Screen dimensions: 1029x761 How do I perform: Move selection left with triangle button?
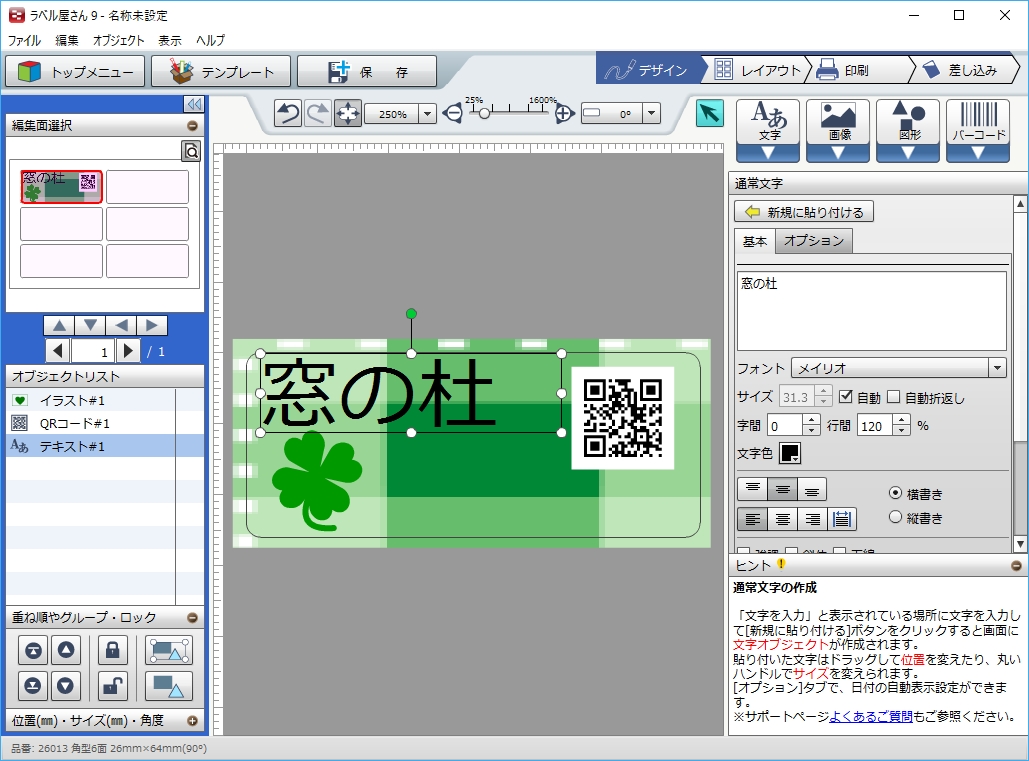[x=121, y=325]
